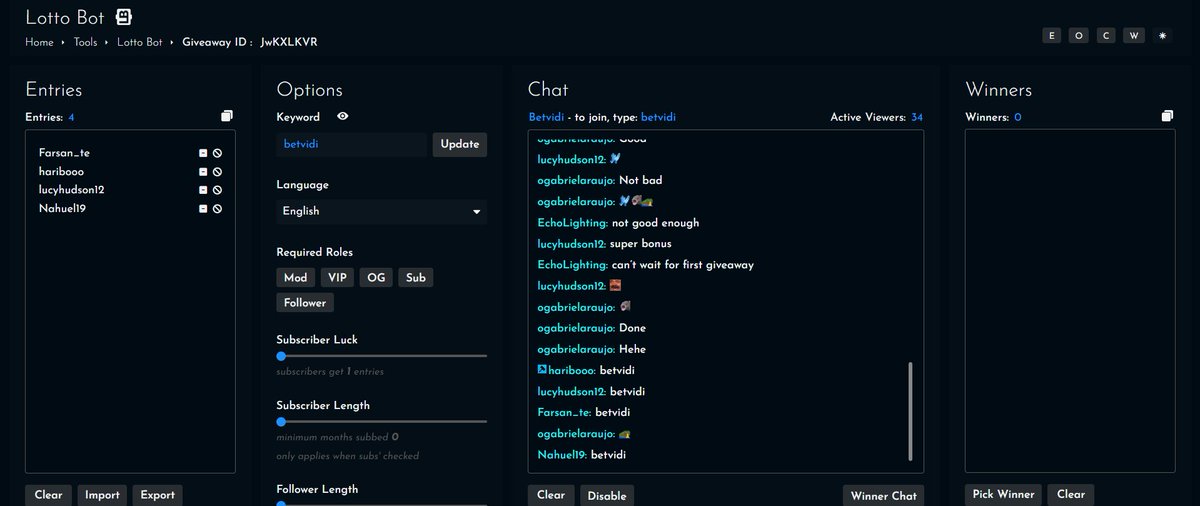Click lucyhudson12 'super bonus' chat message
This screenshot has width=1200, height=506.
click(x=604, y=244)
